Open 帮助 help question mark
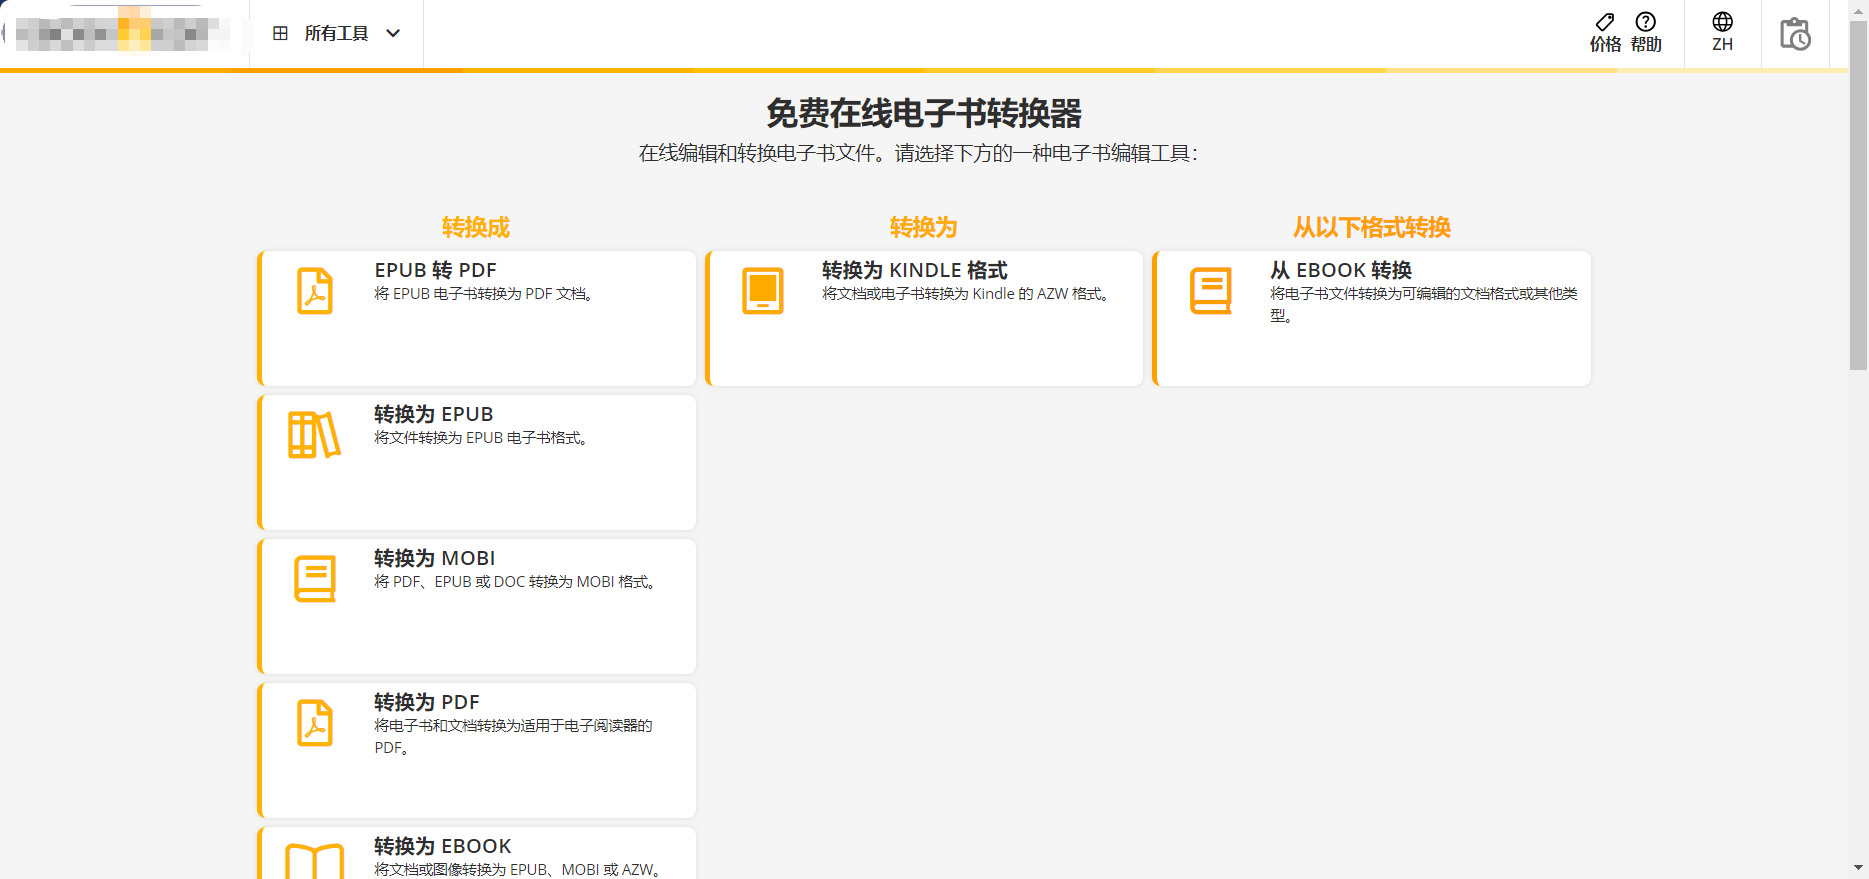The image size is (1869, 879). (x=1645, y=22)
